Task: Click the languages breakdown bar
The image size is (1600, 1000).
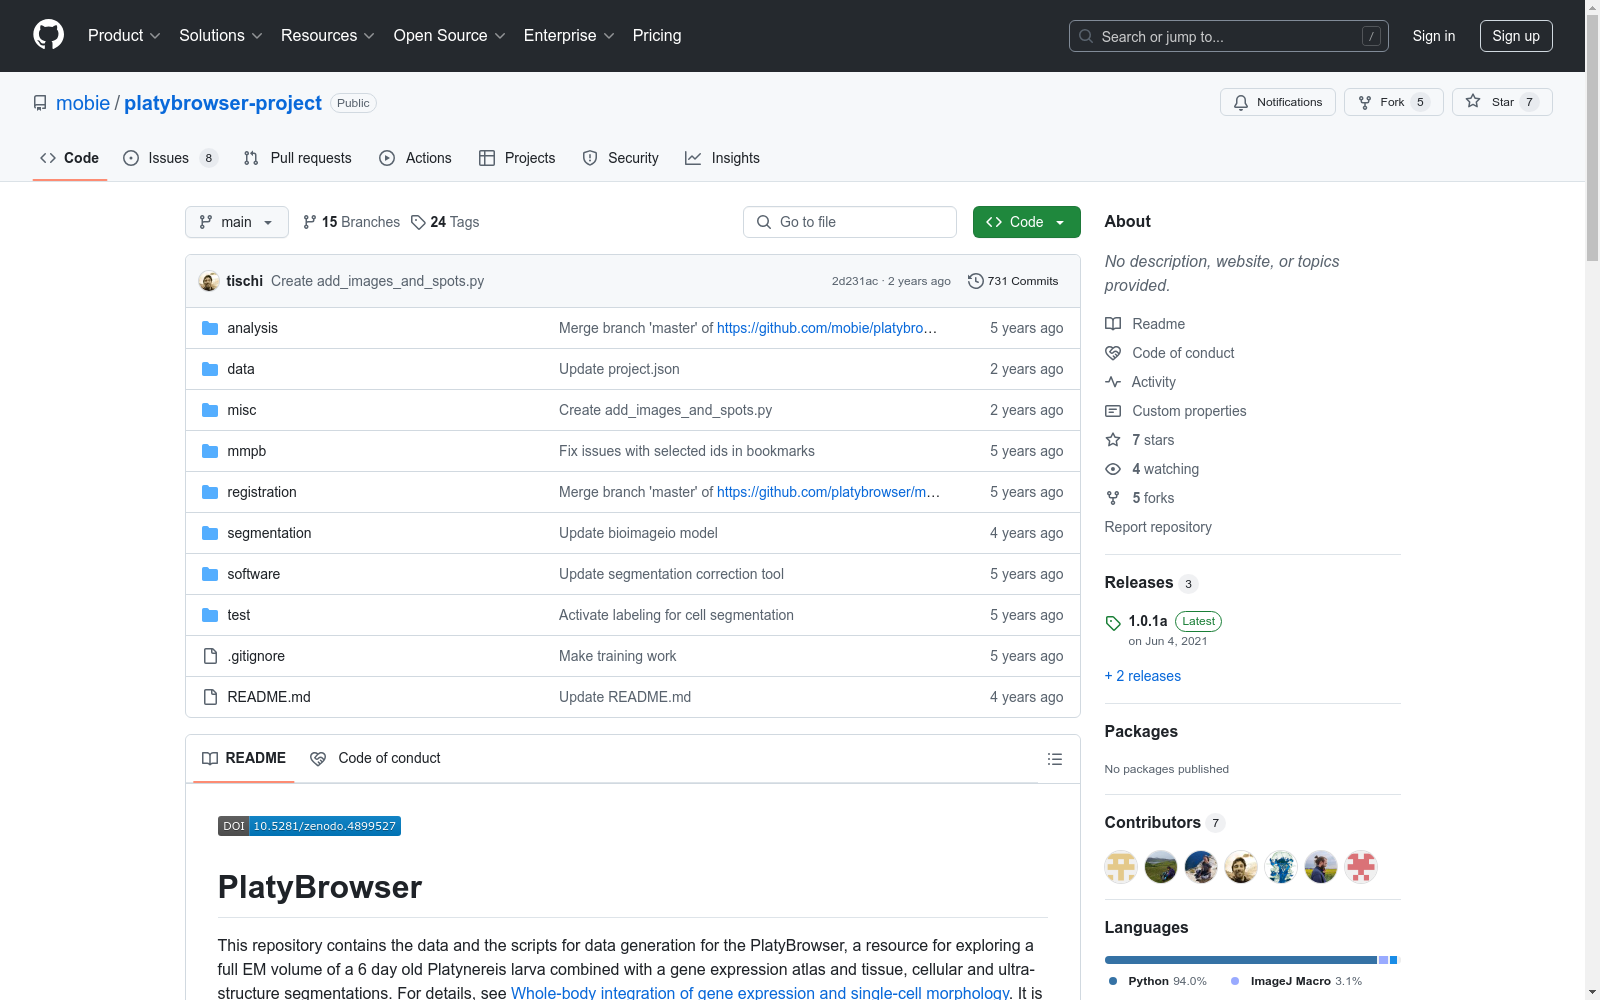Action: pyautogui.click(x=1251, y=960)
